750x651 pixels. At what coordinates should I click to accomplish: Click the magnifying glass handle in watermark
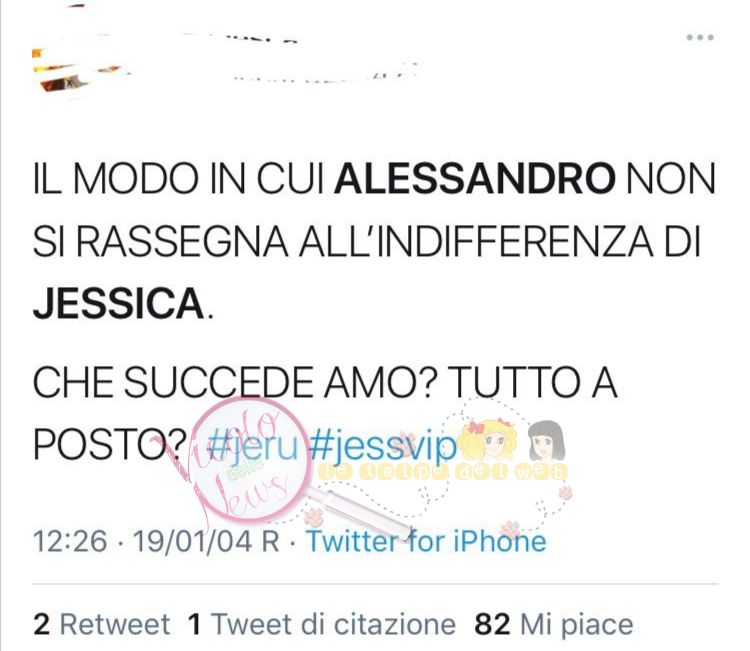[356, 508]
